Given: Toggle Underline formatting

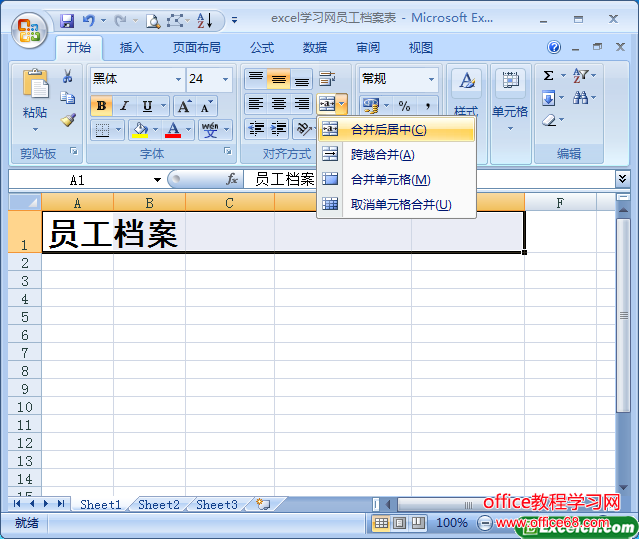Looking at the screenshot, I should (x=148, y=106).
